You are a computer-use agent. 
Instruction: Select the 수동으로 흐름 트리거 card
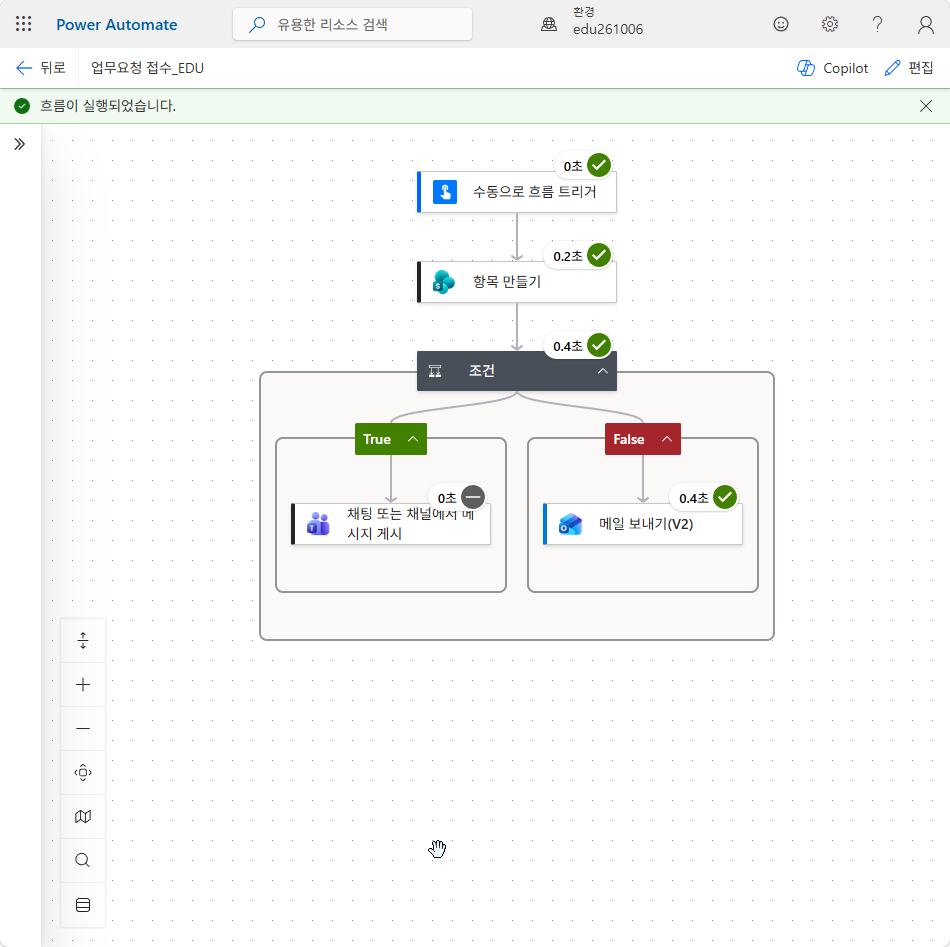(517, 192)
